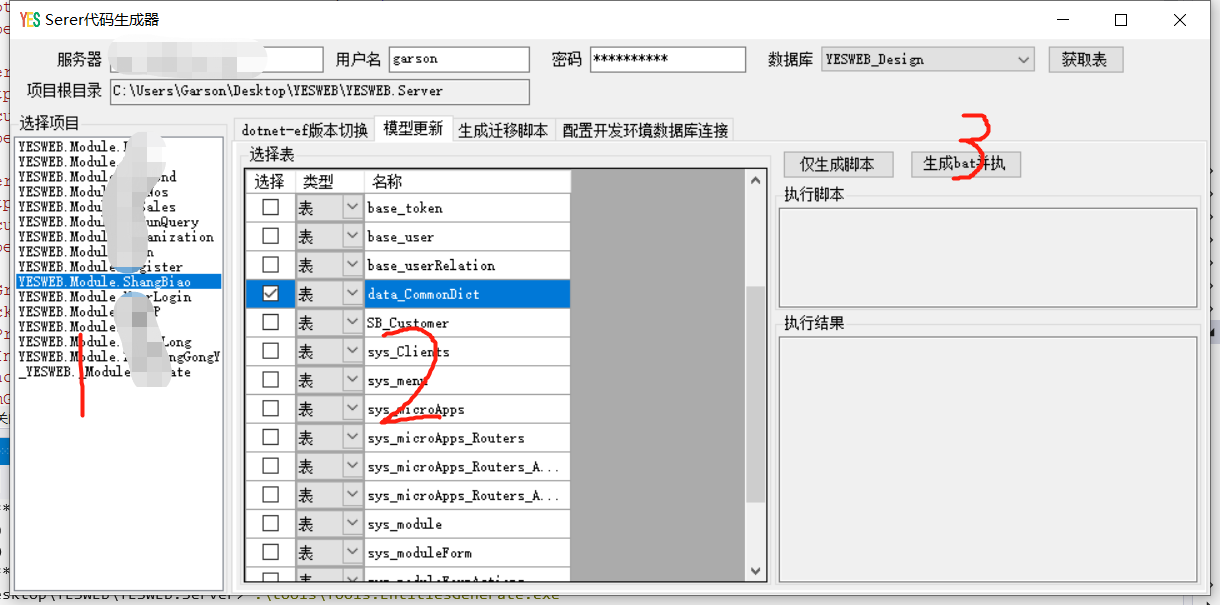
Task: Click the 获取表 button
Action: [x=1085, y=60]
